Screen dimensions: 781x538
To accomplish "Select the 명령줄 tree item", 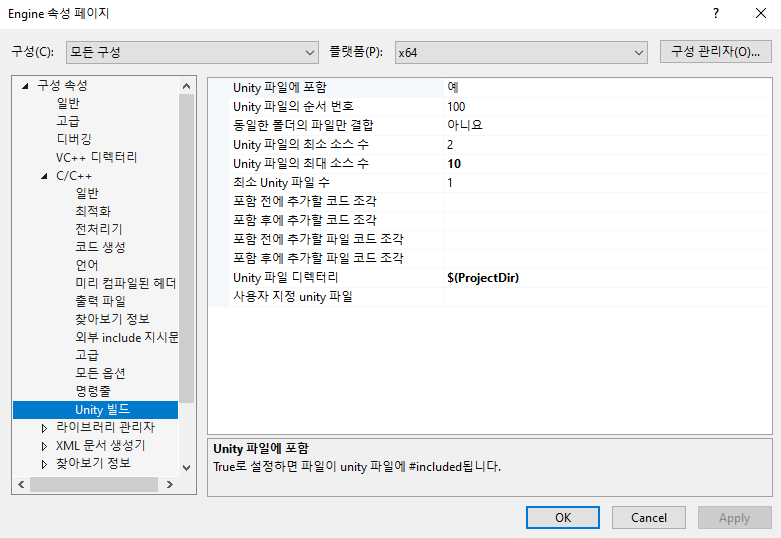I will tap(93, 391).
